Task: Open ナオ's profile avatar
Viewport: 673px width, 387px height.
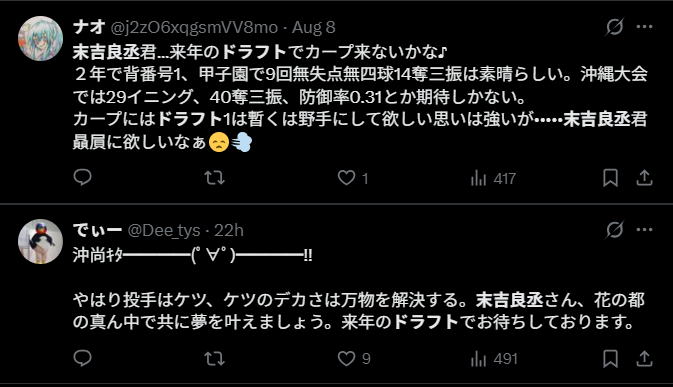Action: tap(40, 39)
